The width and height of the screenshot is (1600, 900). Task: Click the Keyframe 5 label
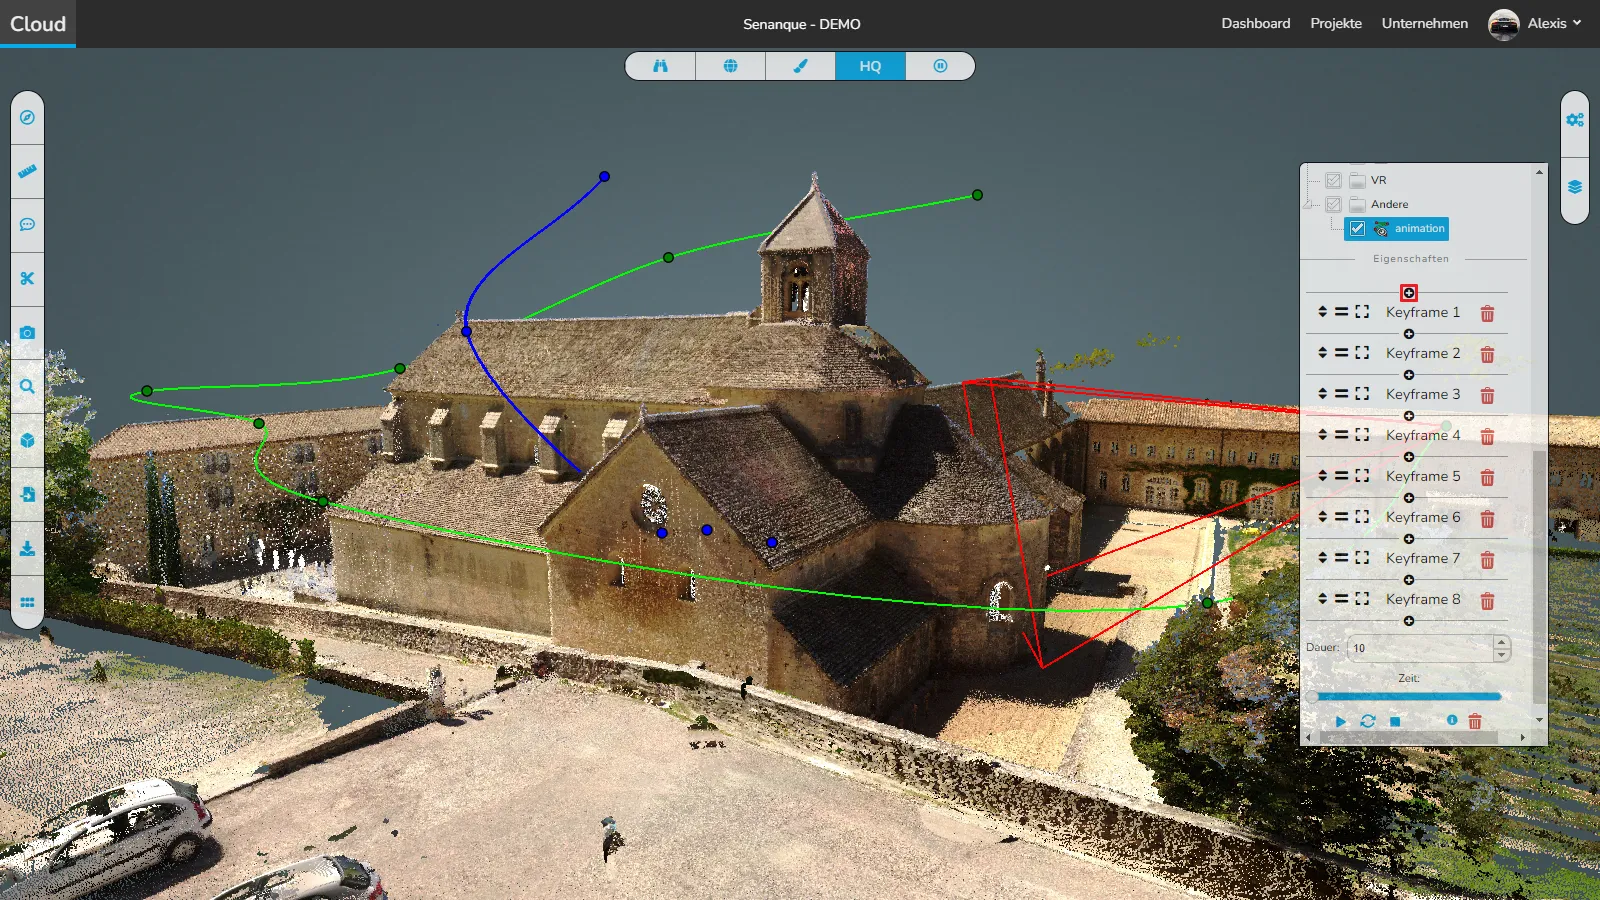1422,477
